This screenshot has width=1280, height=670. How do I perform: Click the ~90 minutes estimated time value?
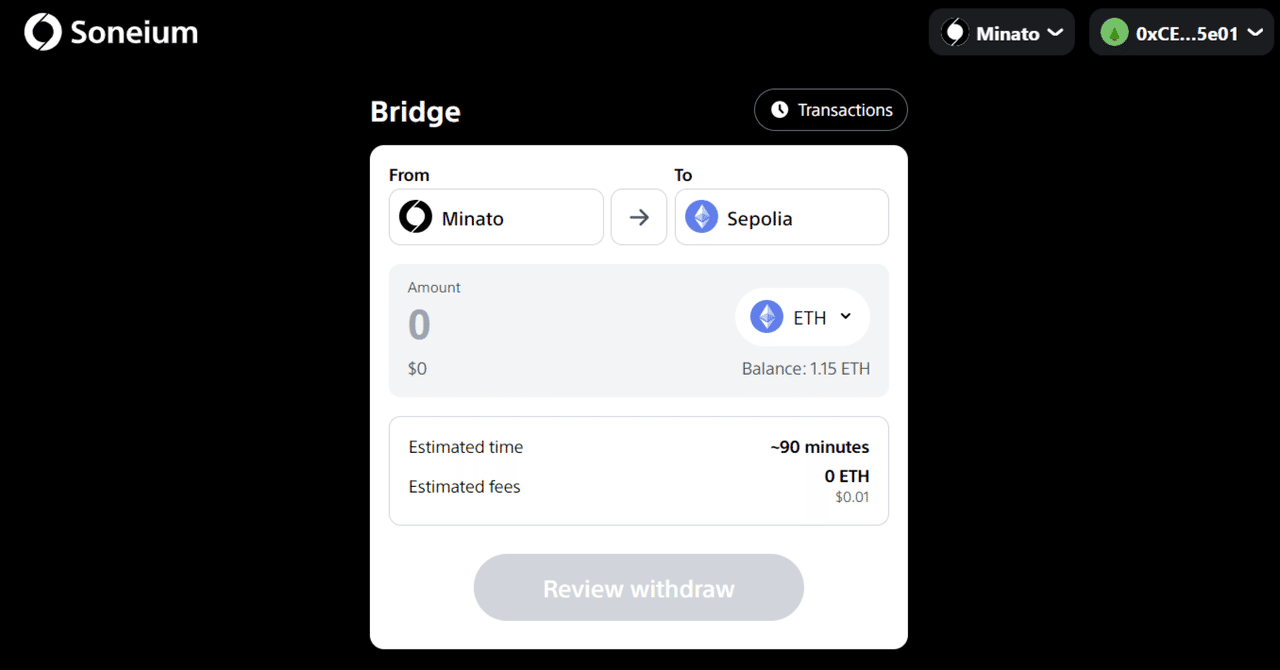[x=819, y=447]
